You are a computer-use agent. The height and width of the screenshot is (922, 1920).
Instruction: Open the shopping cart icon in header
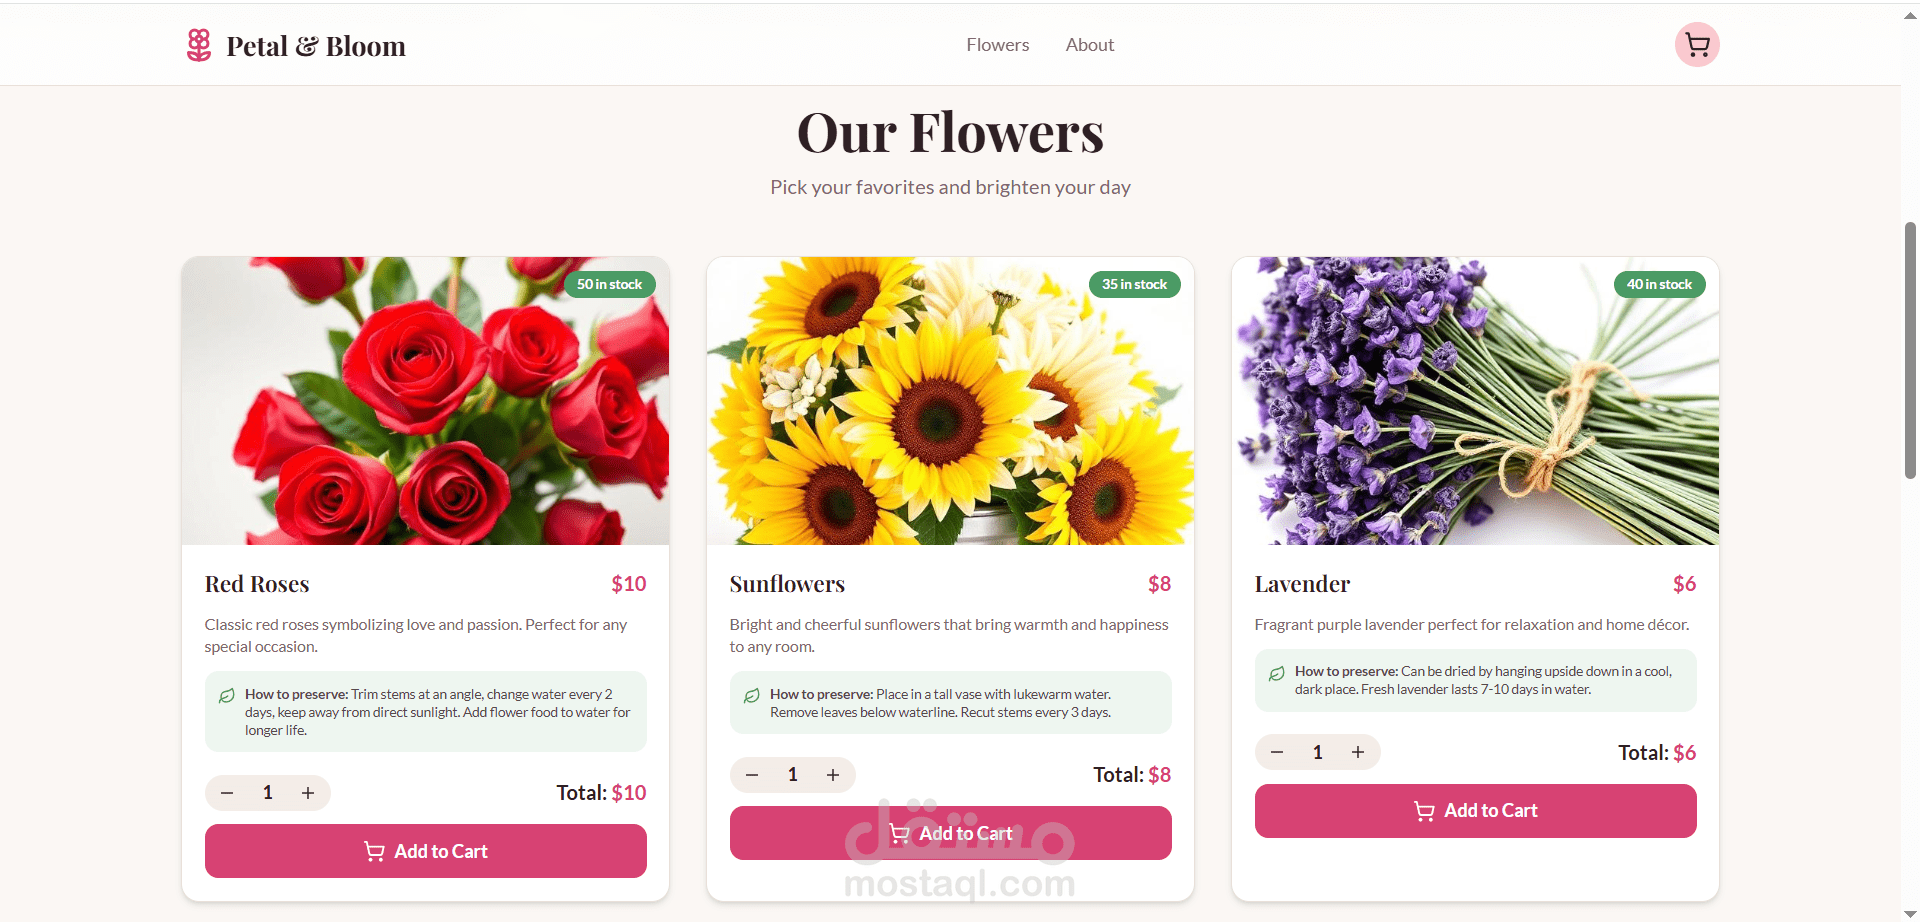(1697, 45)
